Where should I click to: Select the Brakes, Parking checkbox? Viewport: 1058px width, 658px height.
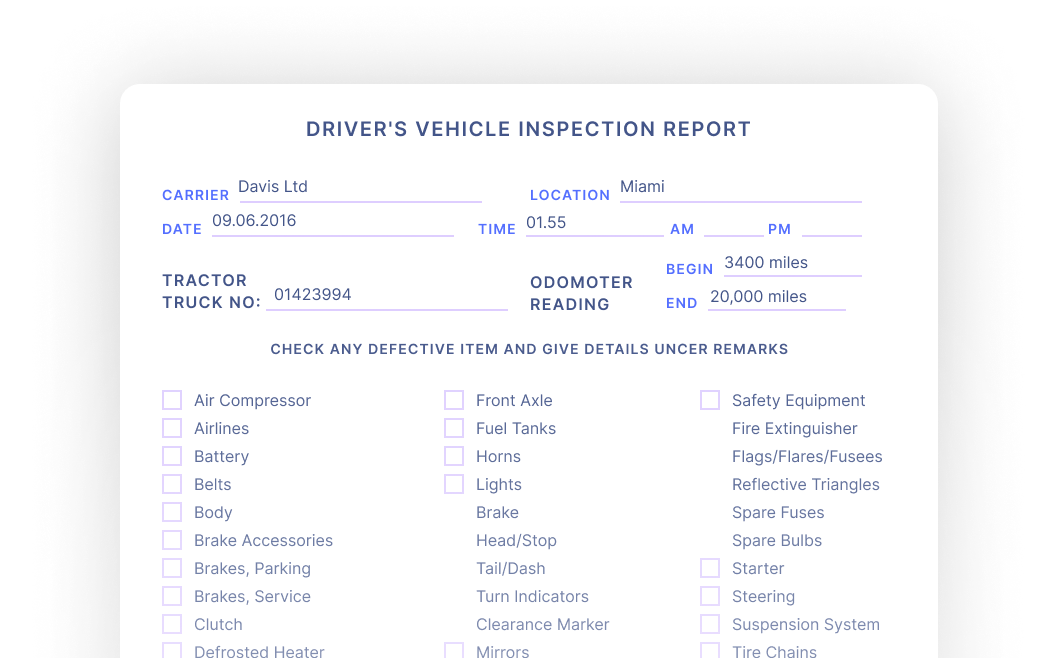coord(171,567)
